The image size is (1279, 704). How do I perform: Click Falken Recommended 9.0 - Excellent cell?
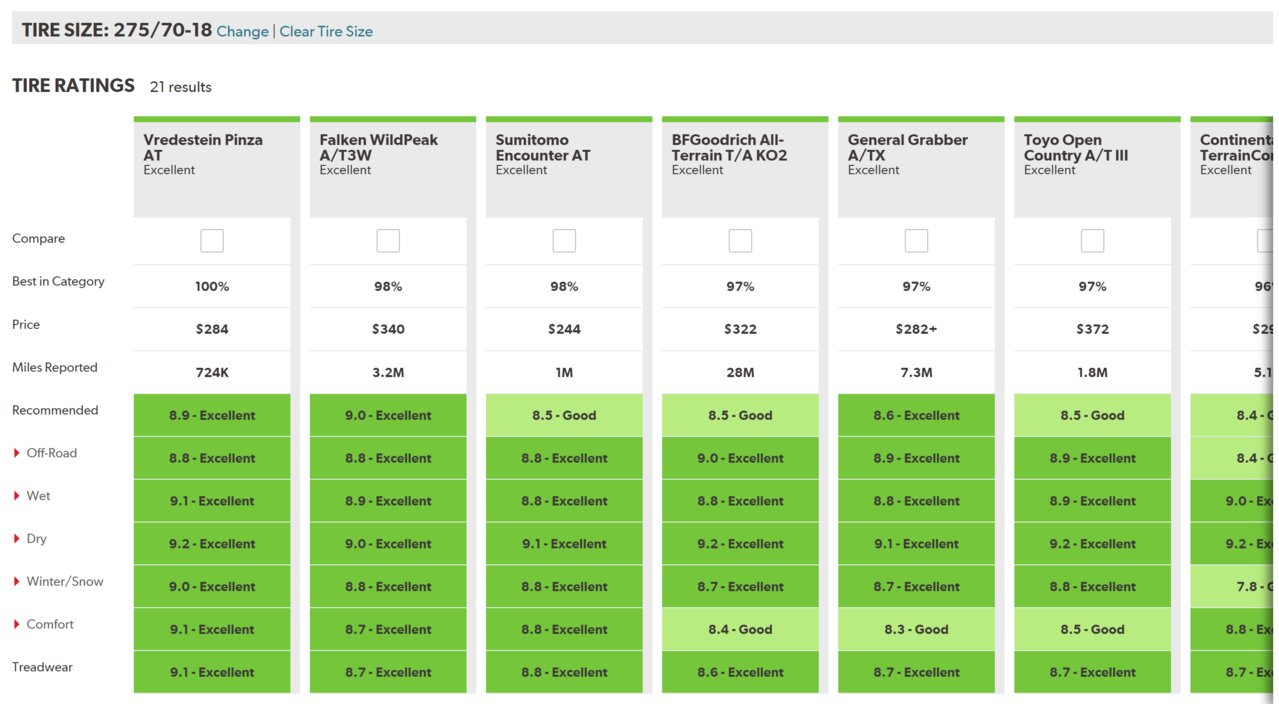388,415
